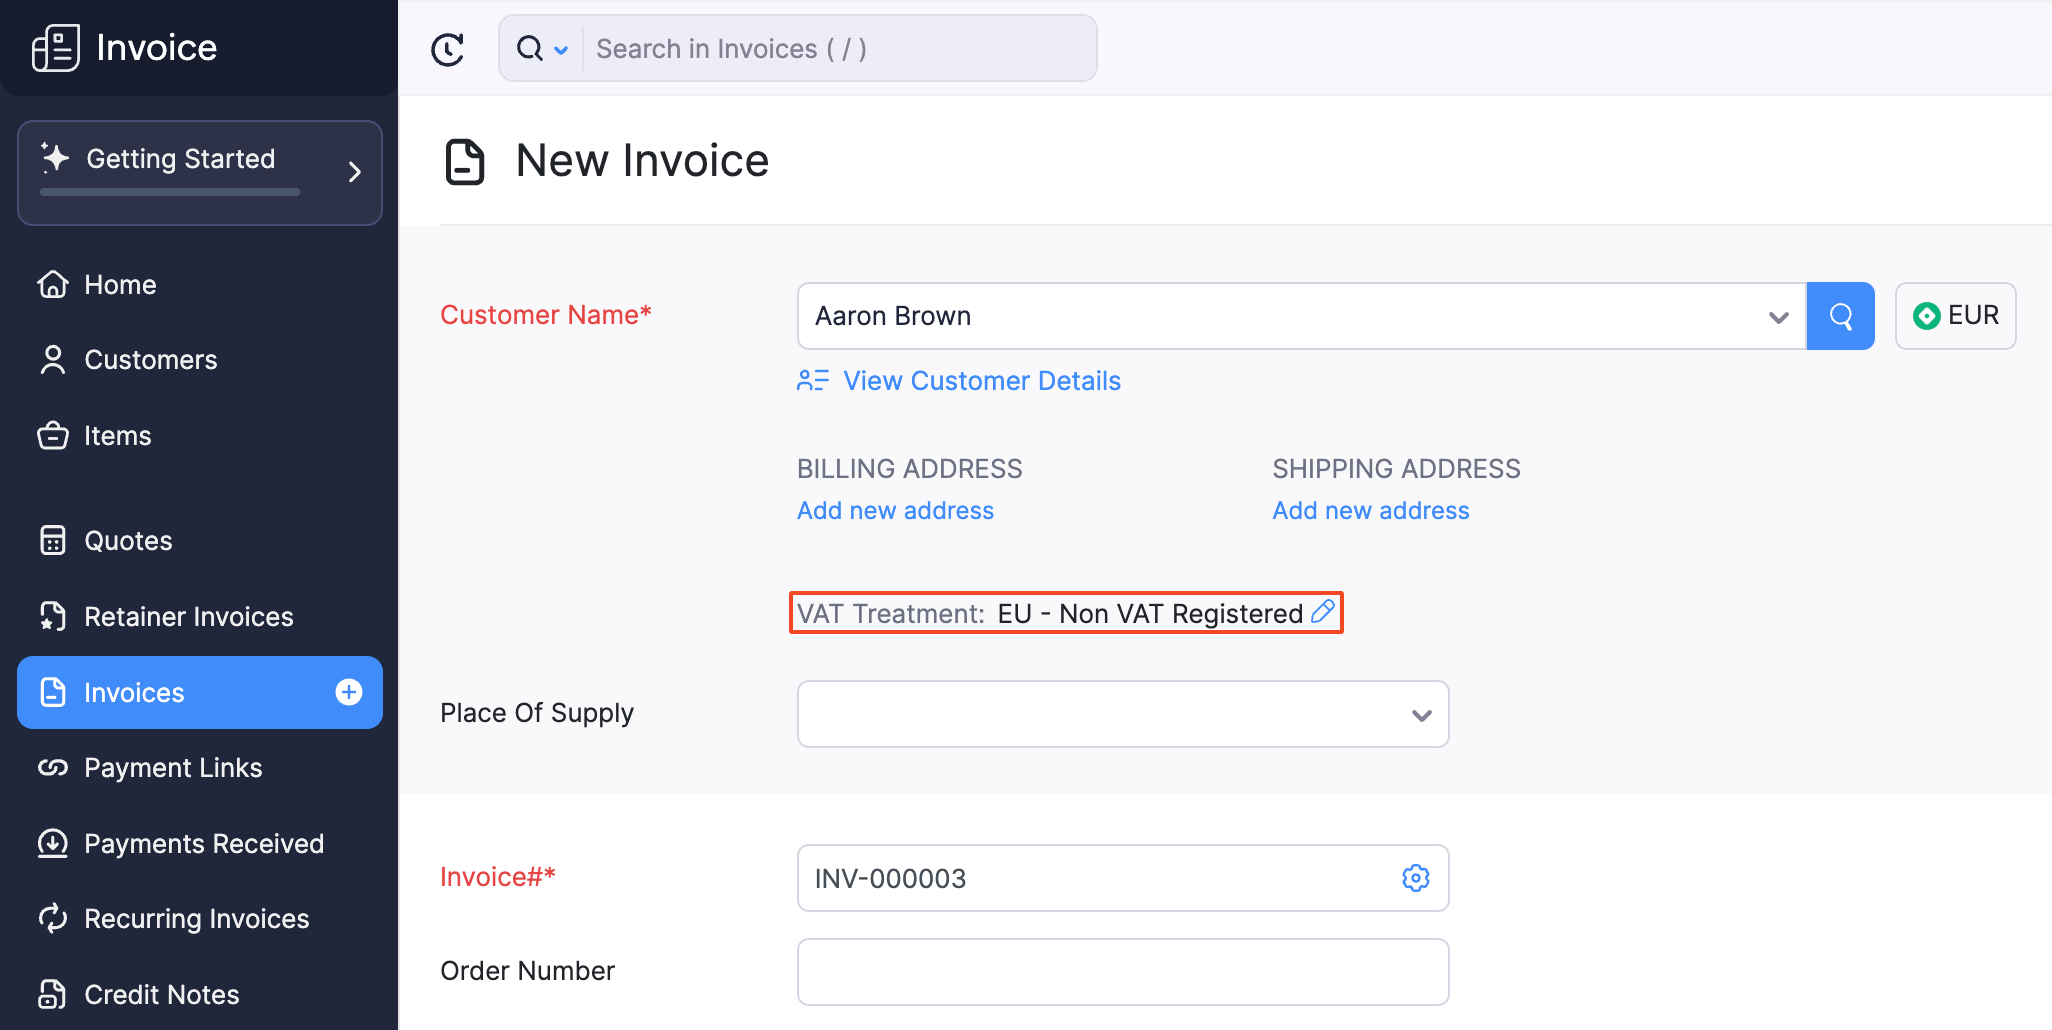Click the refresh icon in the toolbar
Image resolution: width=2052 pixels, height=1030 pixels.
pos(447,48)
